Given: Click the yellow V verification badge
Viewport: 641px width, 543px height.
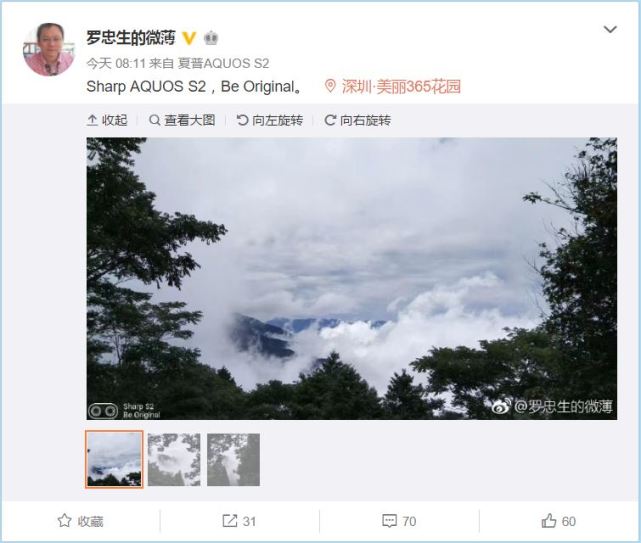Looking at the screenshot, I should tap(189, 38).
